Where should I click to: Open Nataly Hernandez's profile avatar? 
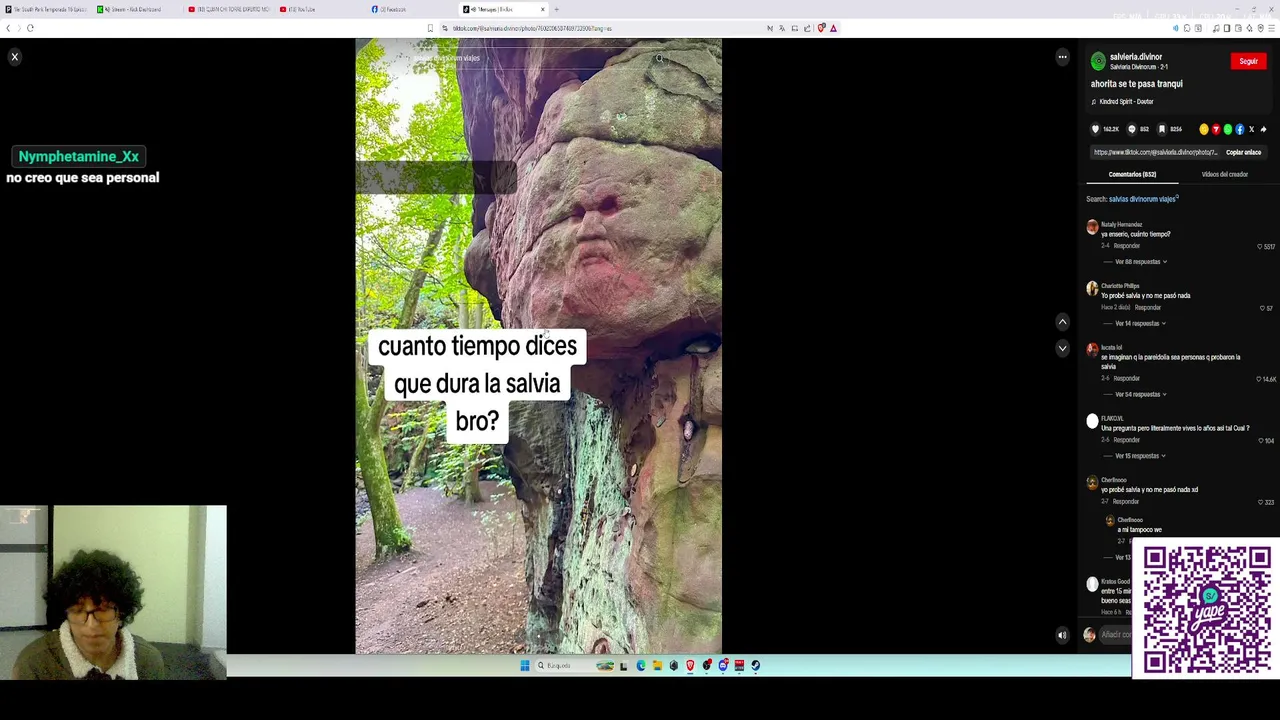tap(1092, 228)
